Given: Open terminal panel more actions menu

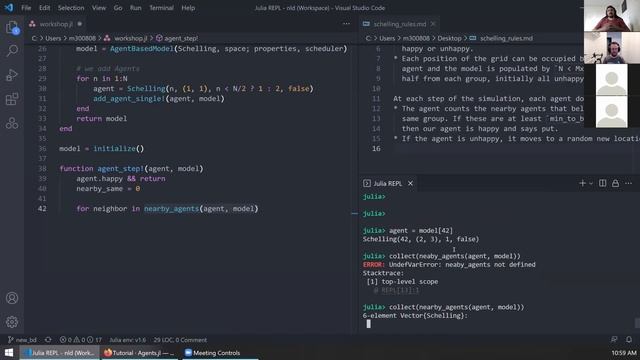Looking at the screenshot, I should pyautogui.click(x=628, y=183).
